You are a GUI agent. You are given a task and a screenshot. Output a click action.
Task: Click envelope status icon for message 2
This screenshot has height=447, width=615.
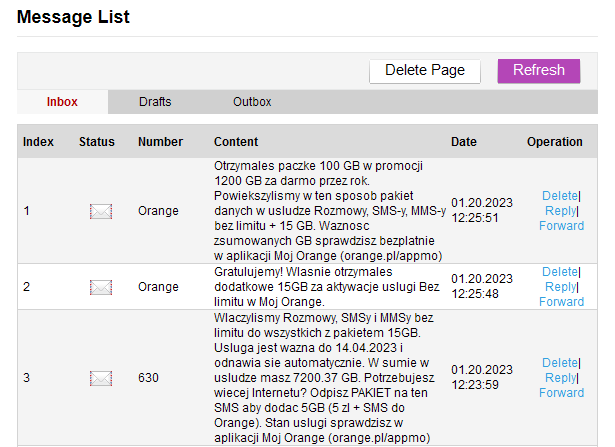tap(100, 287)
